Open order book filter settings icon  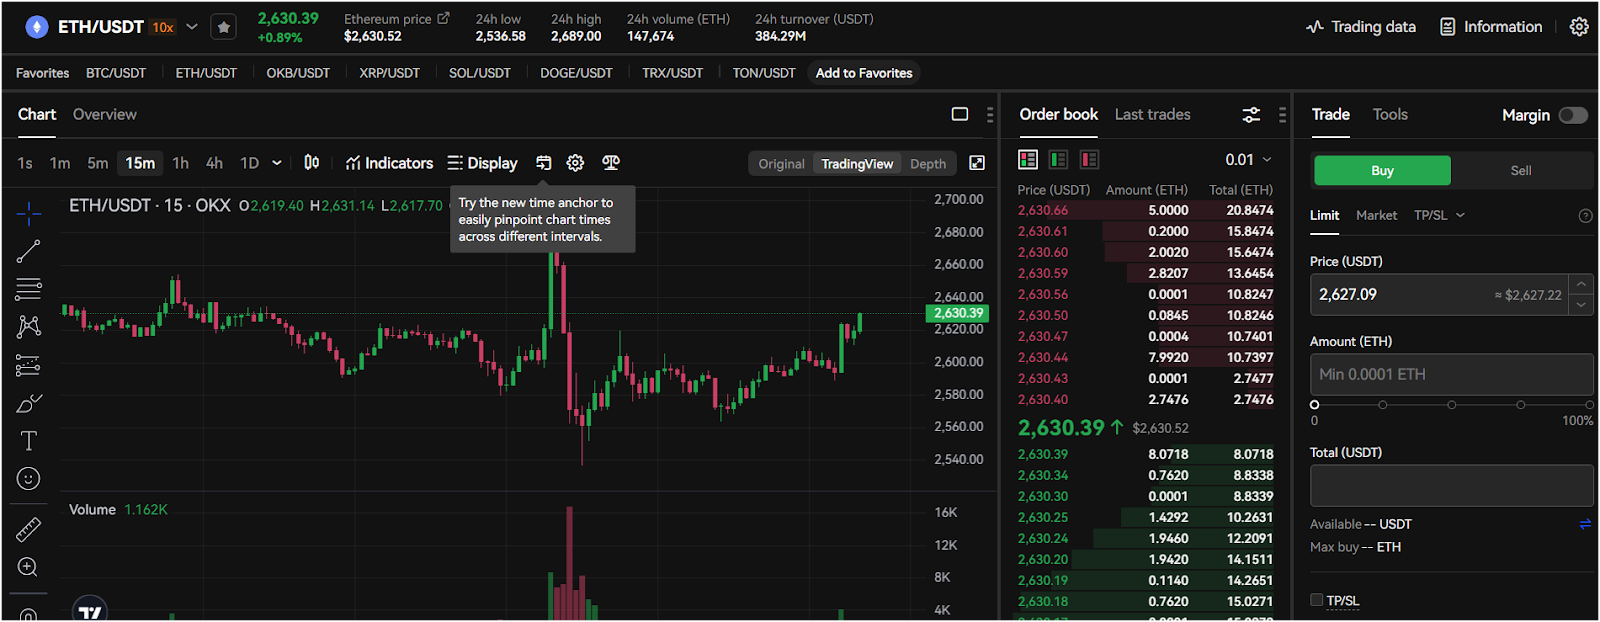click(1251, 115)
